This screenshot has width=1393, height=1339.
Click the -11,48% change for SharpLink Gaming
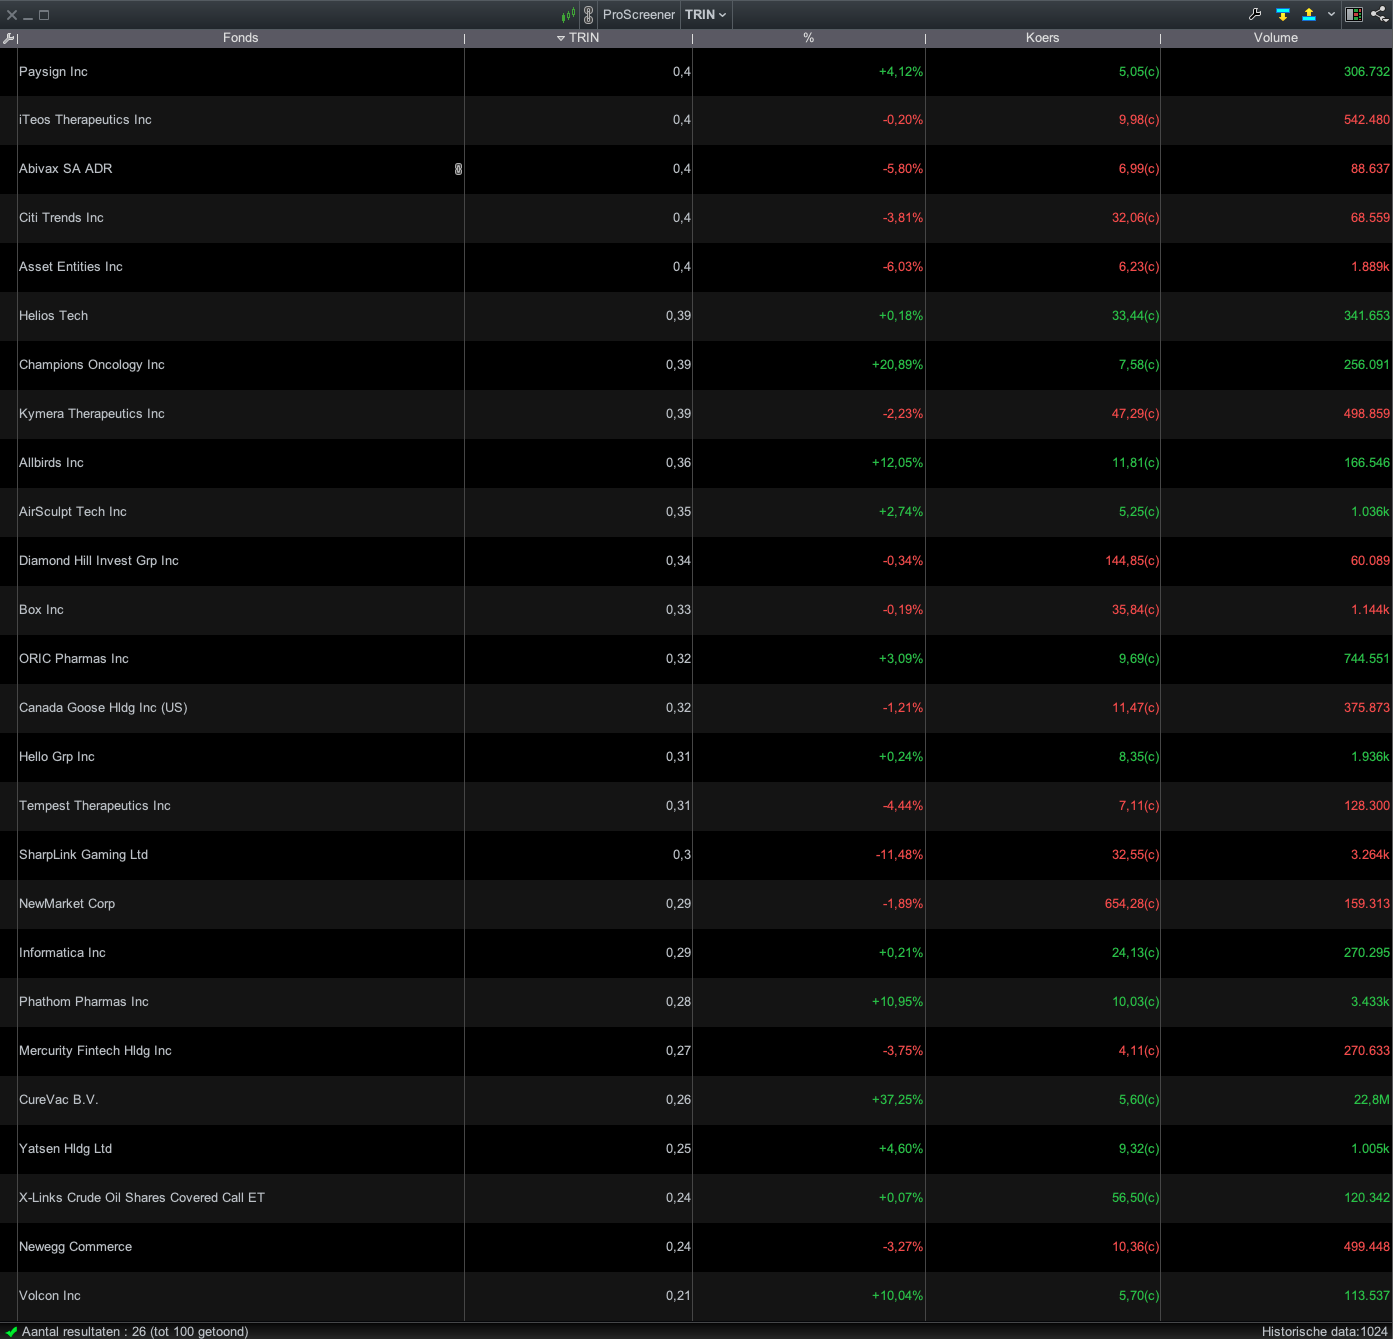(899, 855)
